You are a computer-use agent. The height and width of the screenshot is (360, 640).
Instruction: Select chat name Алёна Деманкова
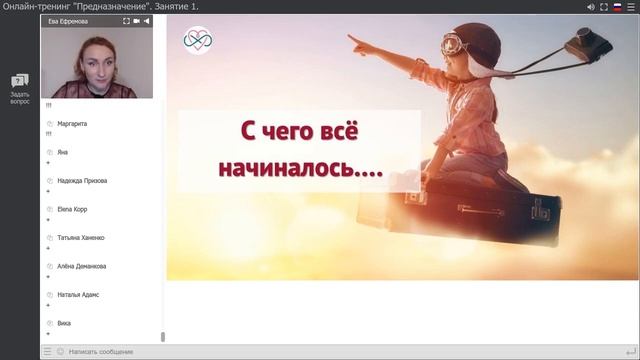(82, 266)
